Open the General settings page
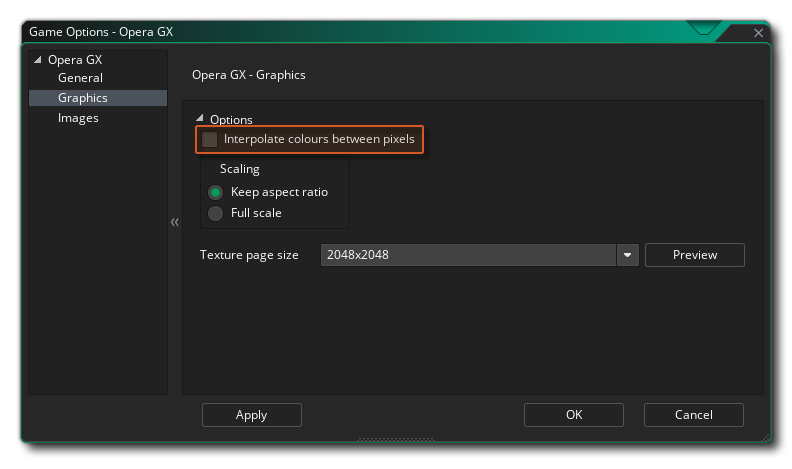The height and width of the screenshot is (469, 792). pyautogui.click(x=80, y=78)
